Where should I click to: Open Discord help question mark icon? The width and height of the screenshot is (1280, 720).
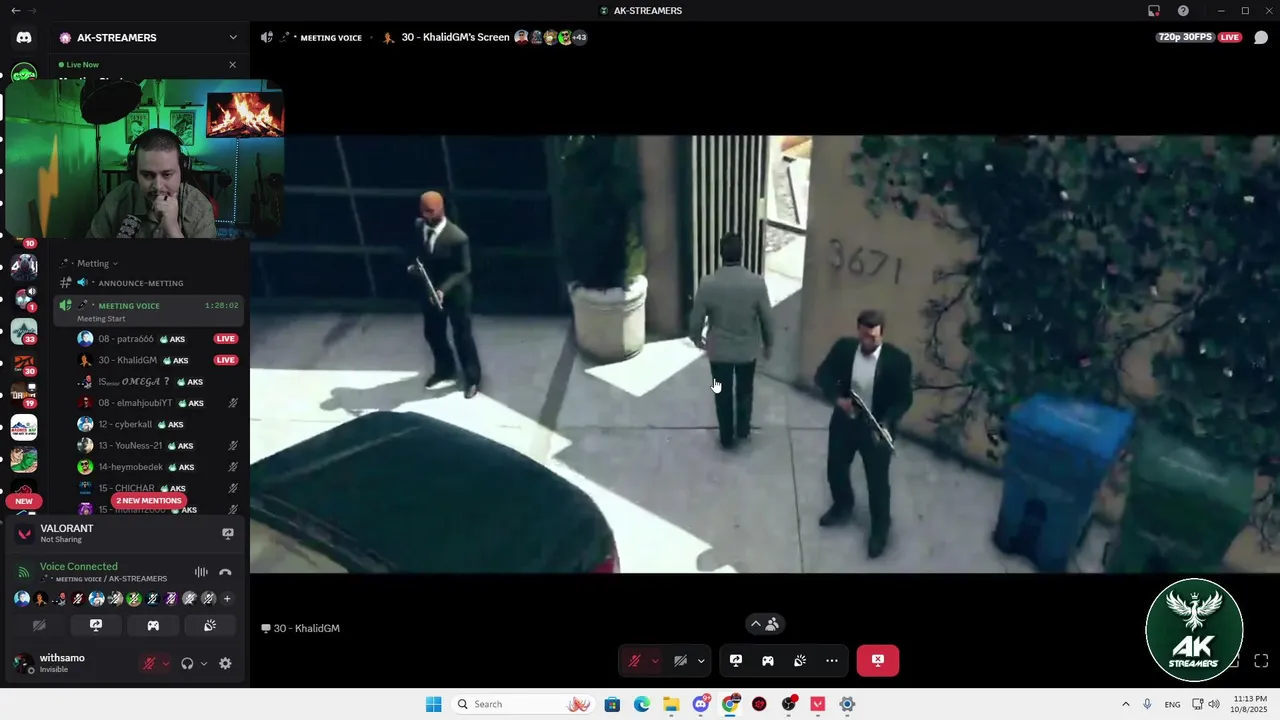1183,10
